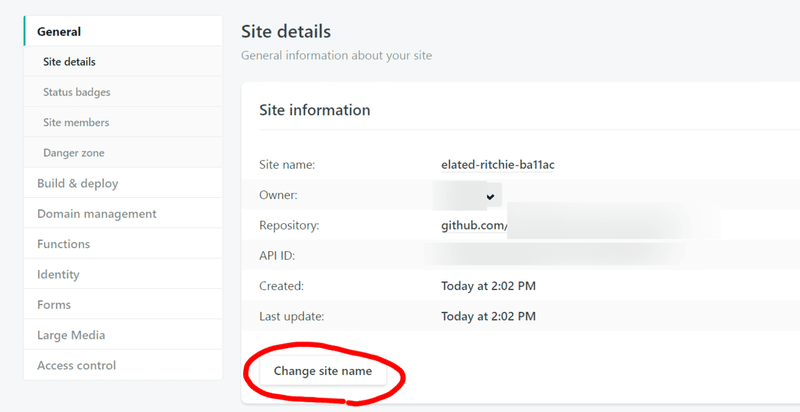Image resolution: width=800 pixels, height=412 pixels.
Task: Select Site details in the sidebar
Action: [70, 62]
